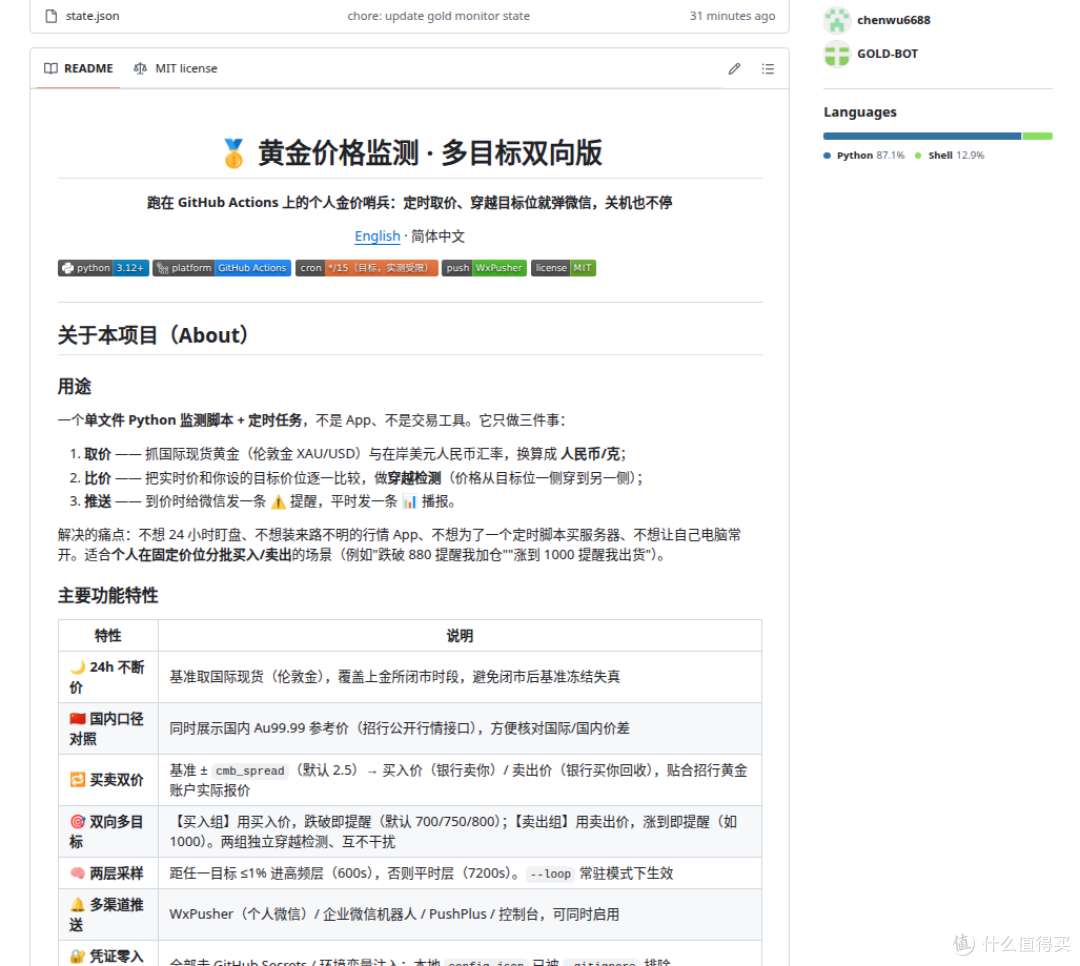Open the state.json file
The image size is (1080, 966).
(x=92, y=16)
